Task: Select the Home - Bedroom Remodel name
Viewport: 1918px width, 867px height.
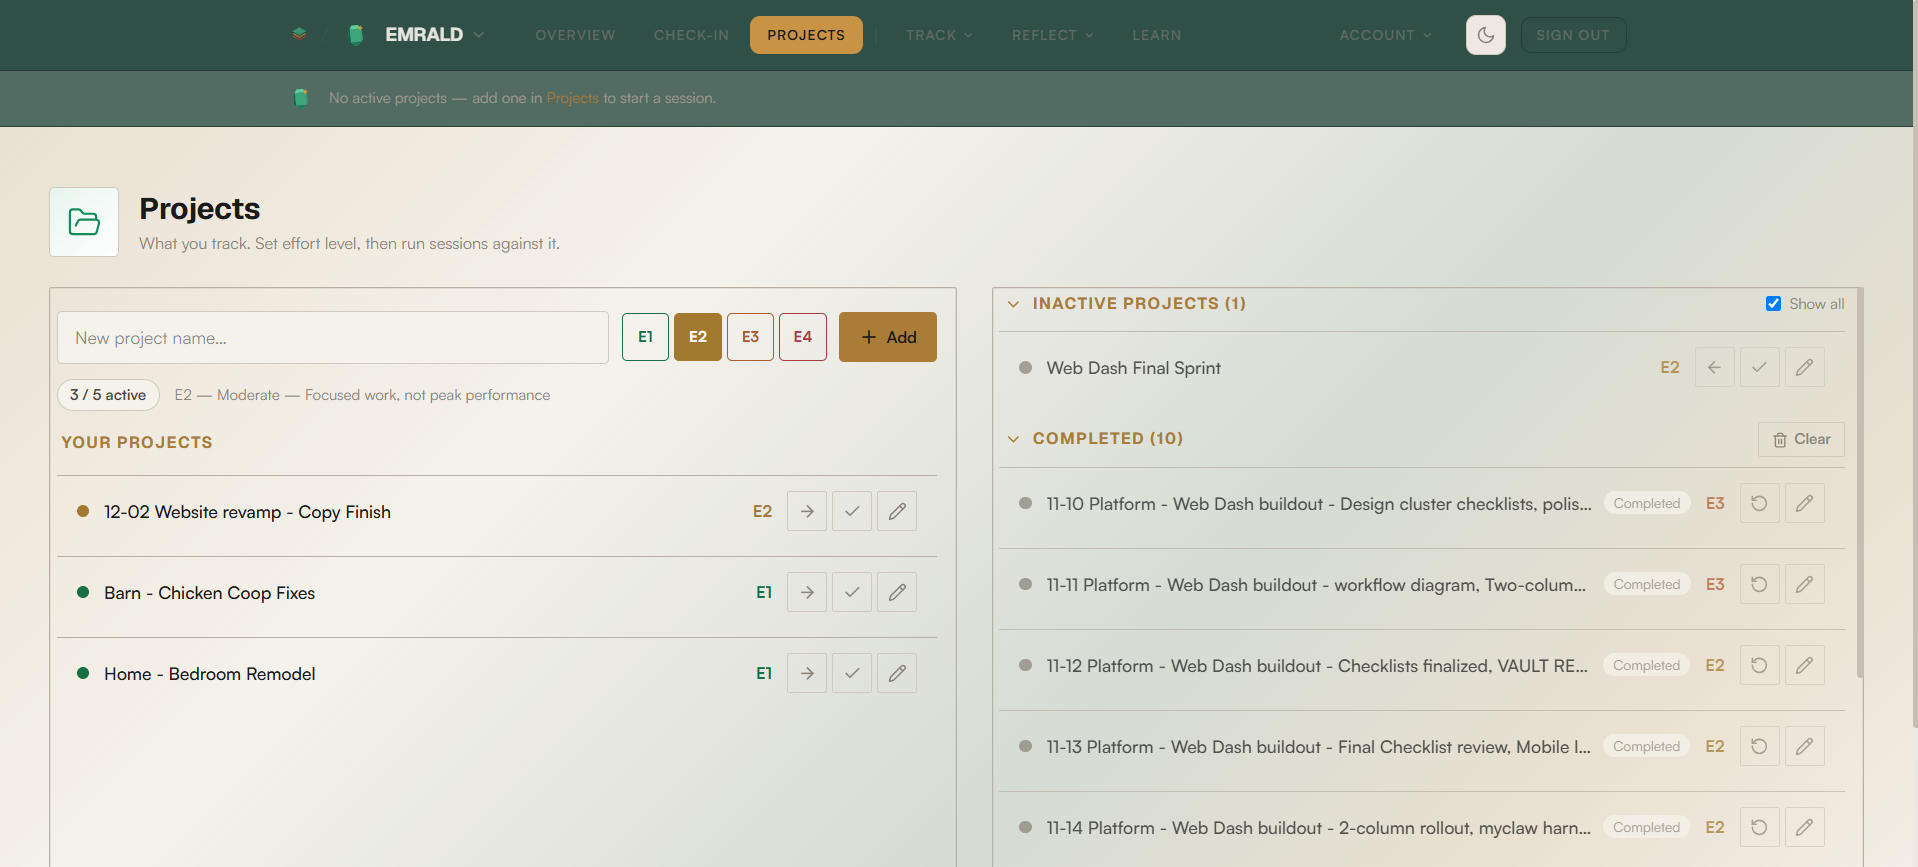Action: [209, 674]
